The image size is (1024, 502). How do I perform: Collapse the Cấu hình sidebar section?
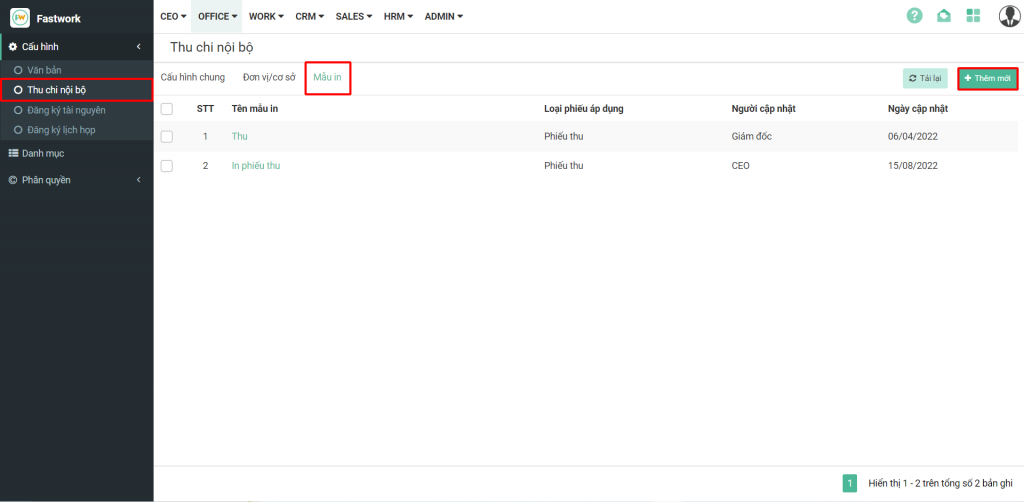pyautogui.click(x=138, y=47)
